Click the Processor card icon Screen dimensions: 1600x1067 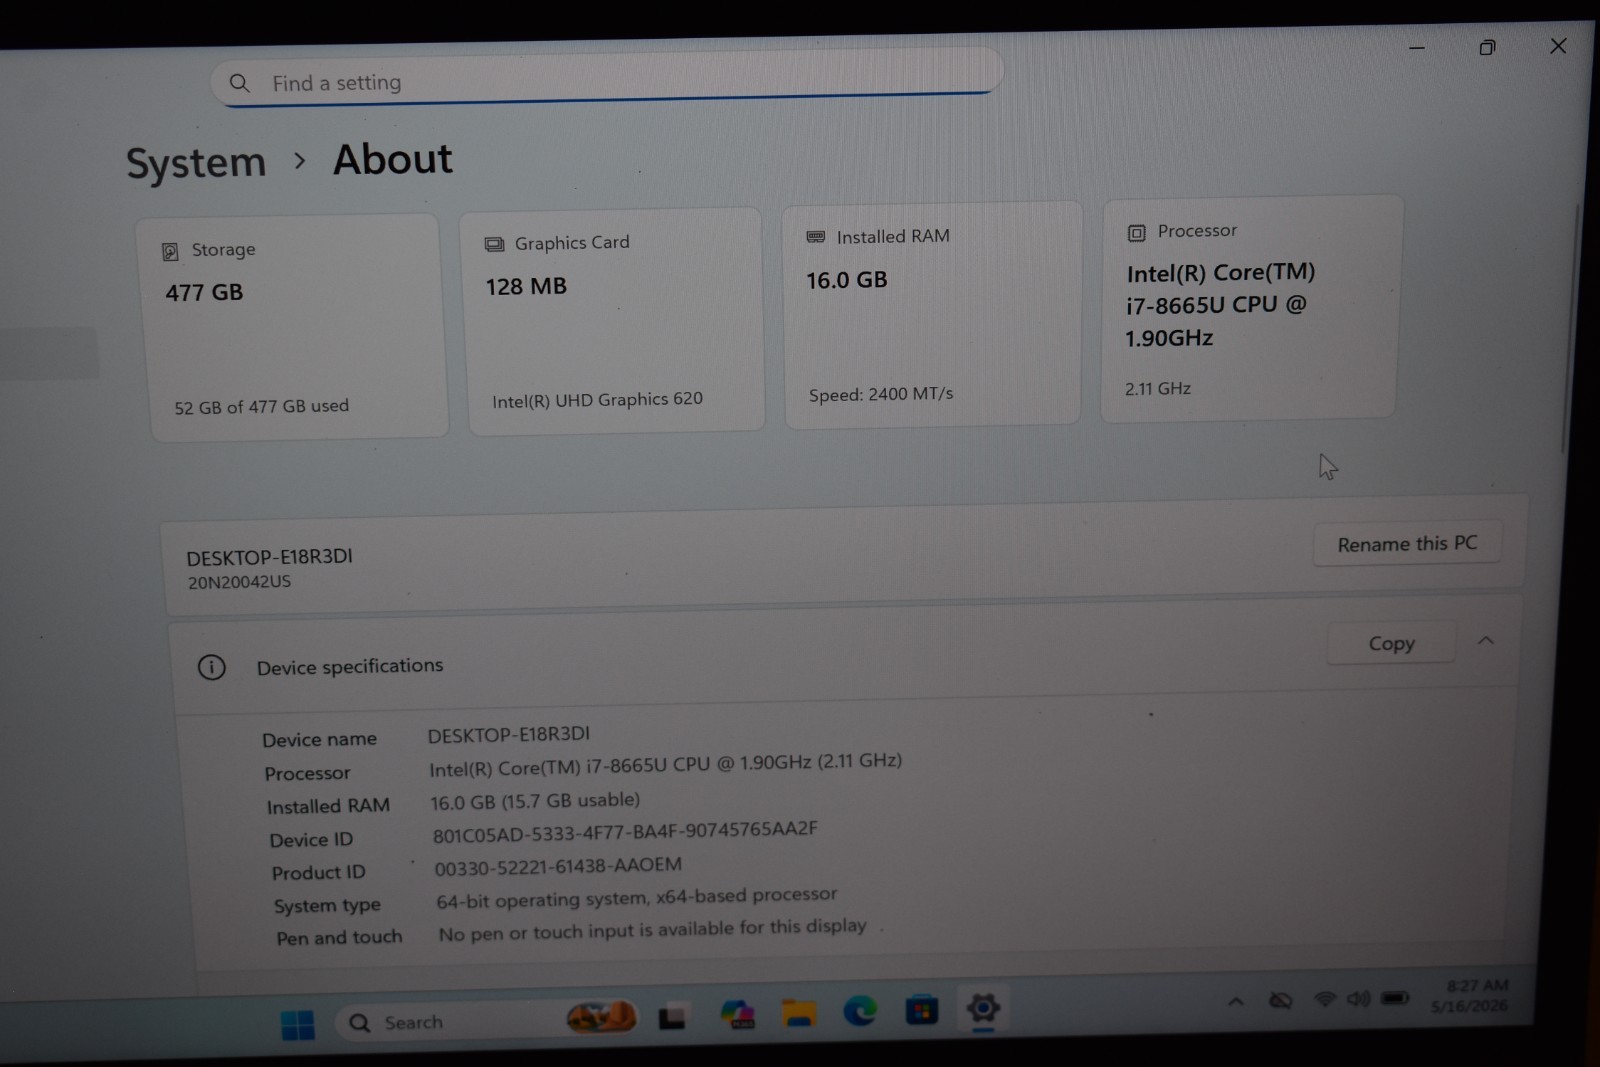[1136, 233]
